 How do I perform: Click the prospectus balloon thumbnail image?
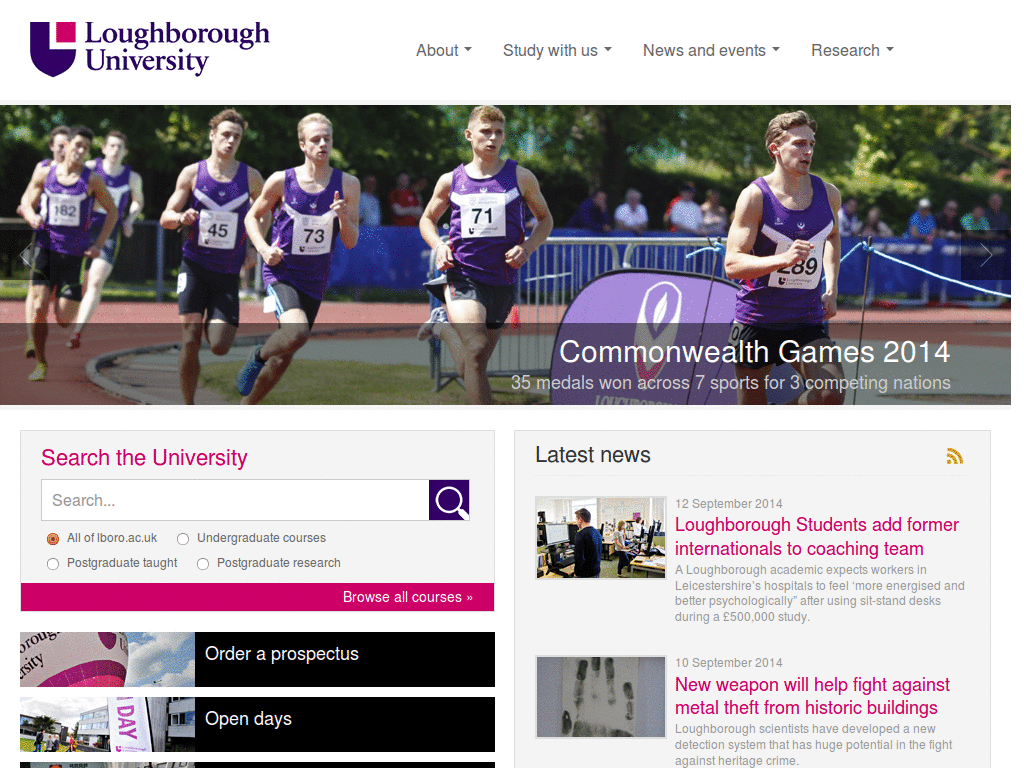click(107, 659)
